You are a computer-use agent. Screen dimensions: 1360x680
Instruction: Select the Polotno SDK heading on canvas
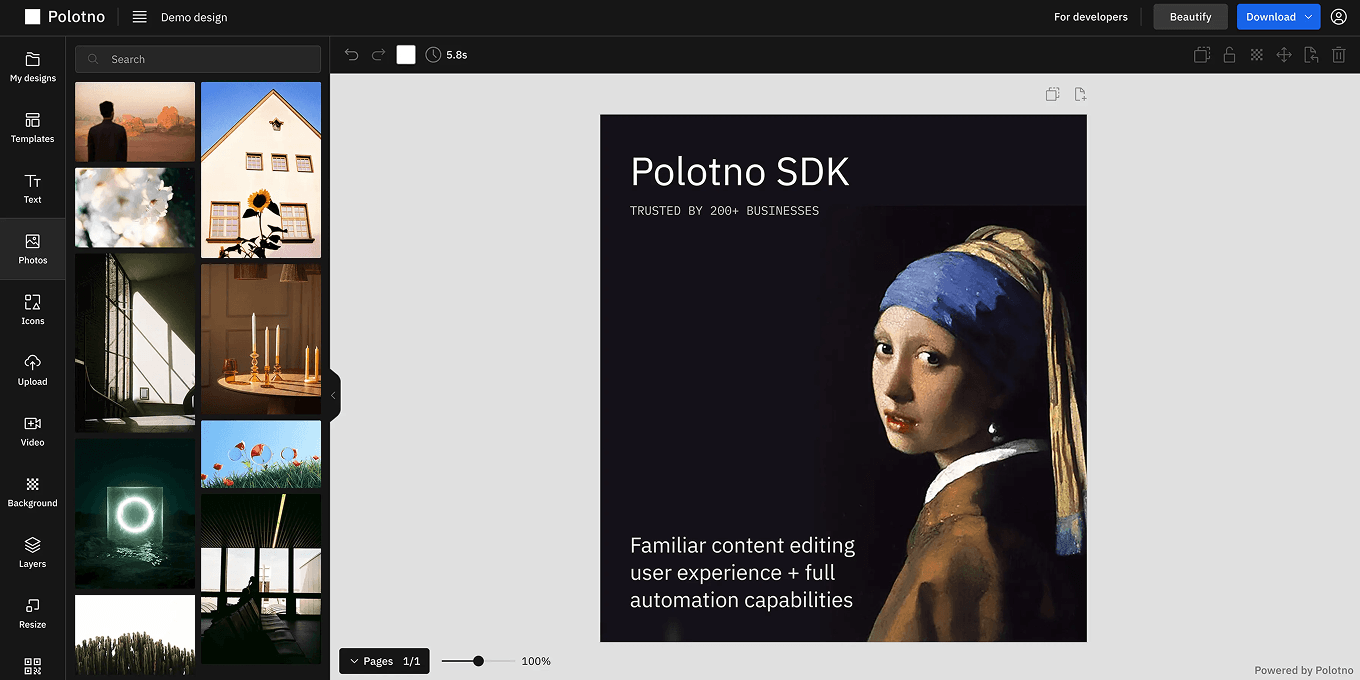coord(740,172)
